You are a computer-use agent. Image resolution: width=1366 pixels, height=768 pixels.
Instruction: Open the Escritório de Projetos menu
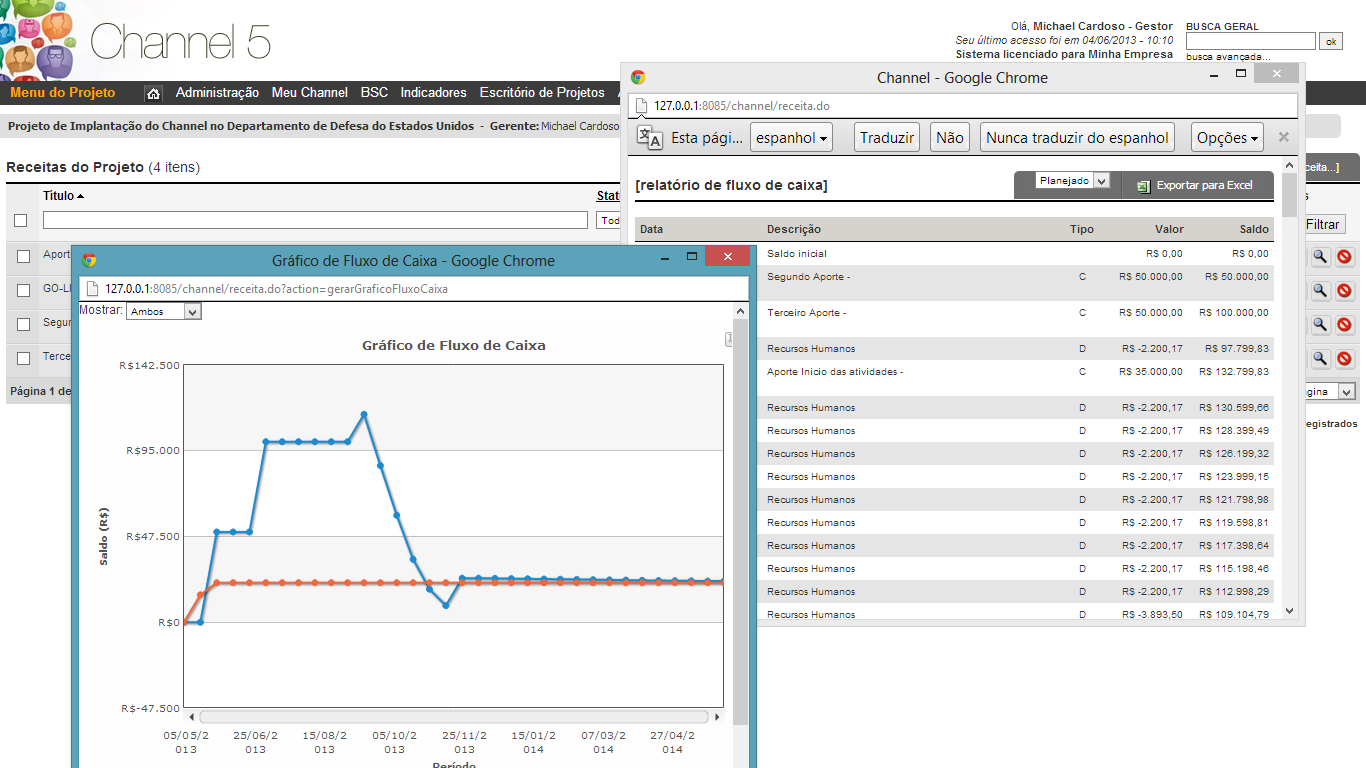point(542,93)
